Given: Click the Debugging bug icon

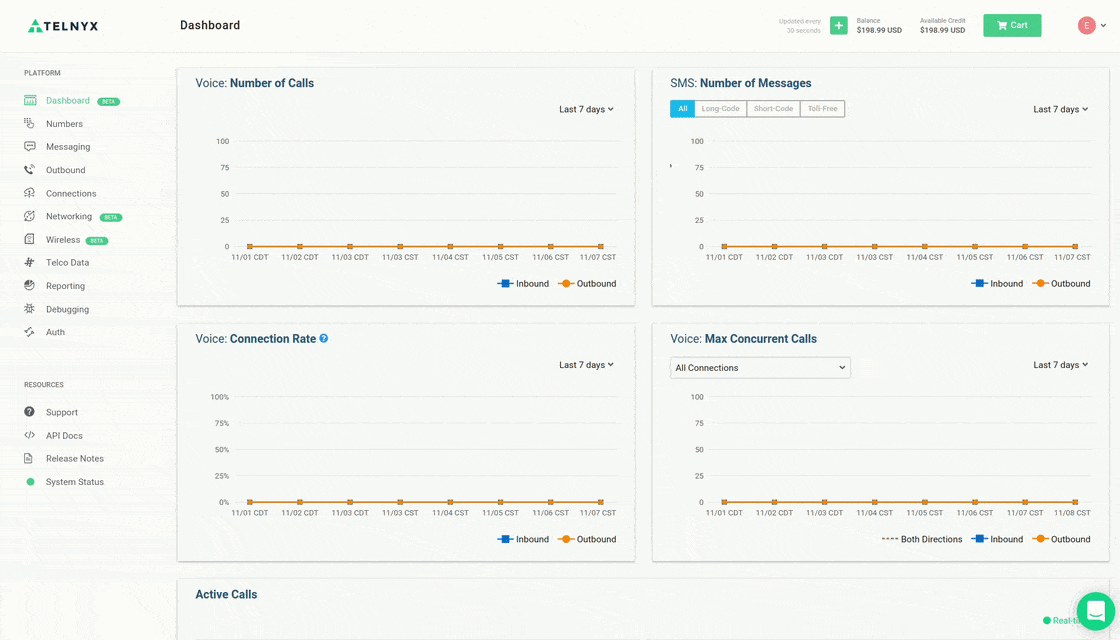Looking at the screenshot, I should click(29, 309).
